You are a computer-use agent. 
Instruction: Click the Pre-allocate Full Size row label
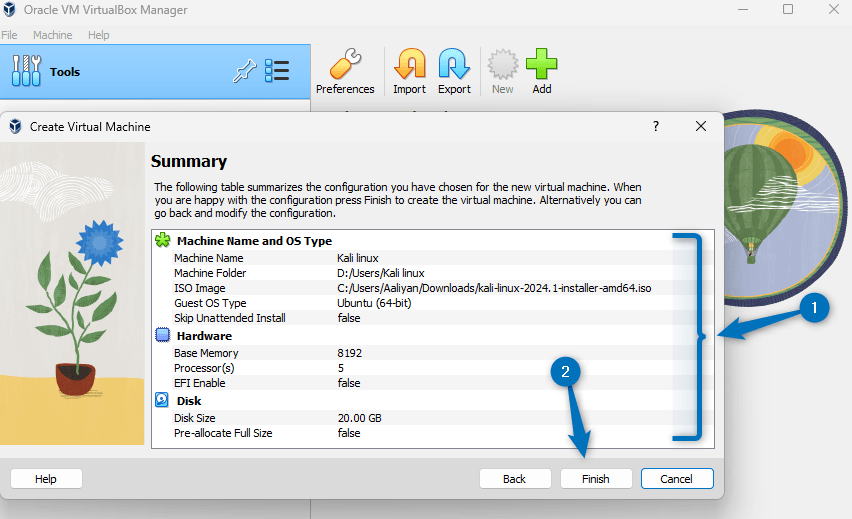pos(223,433)
